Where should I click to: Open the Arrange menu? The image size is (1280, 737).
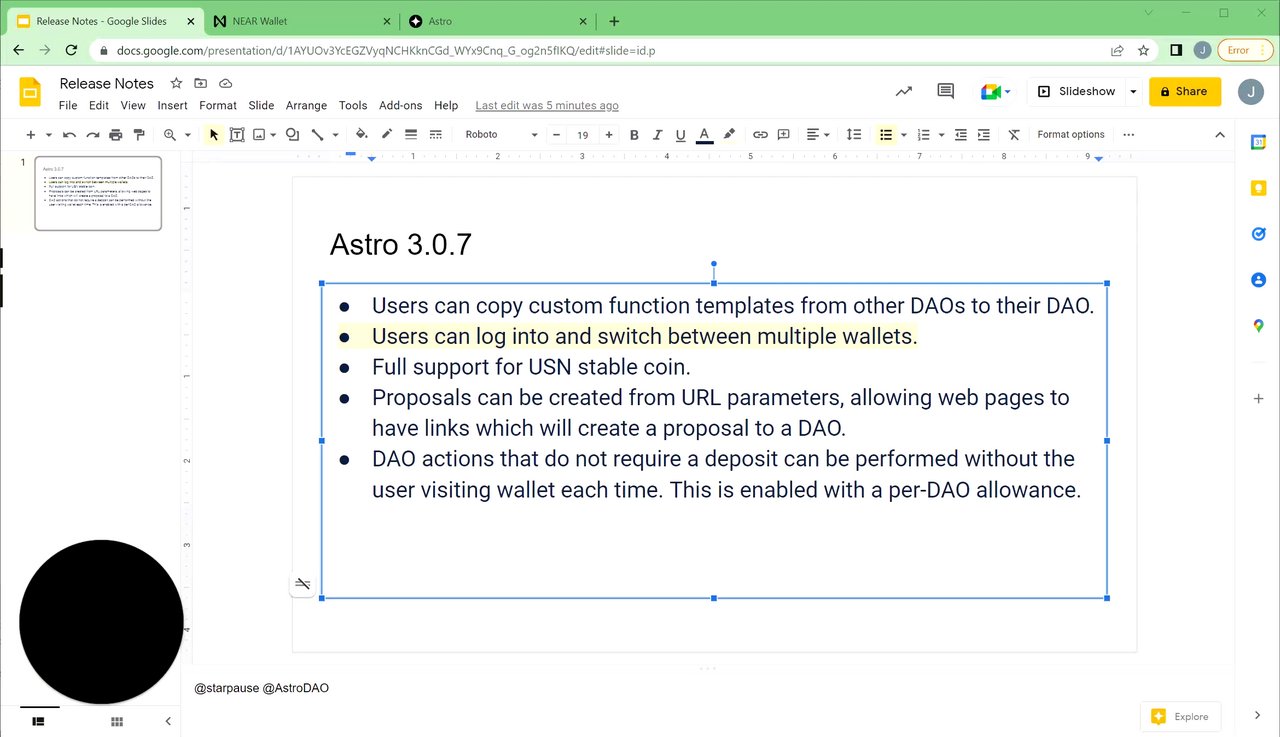click(x=306, y=105)
